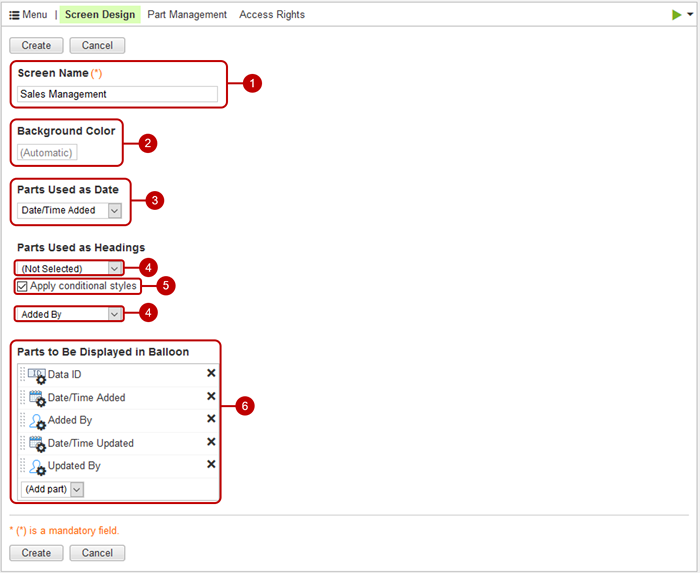Click the Date/Time Added calendar icon in balloon list
700x573 pixels.
(37, 398)
